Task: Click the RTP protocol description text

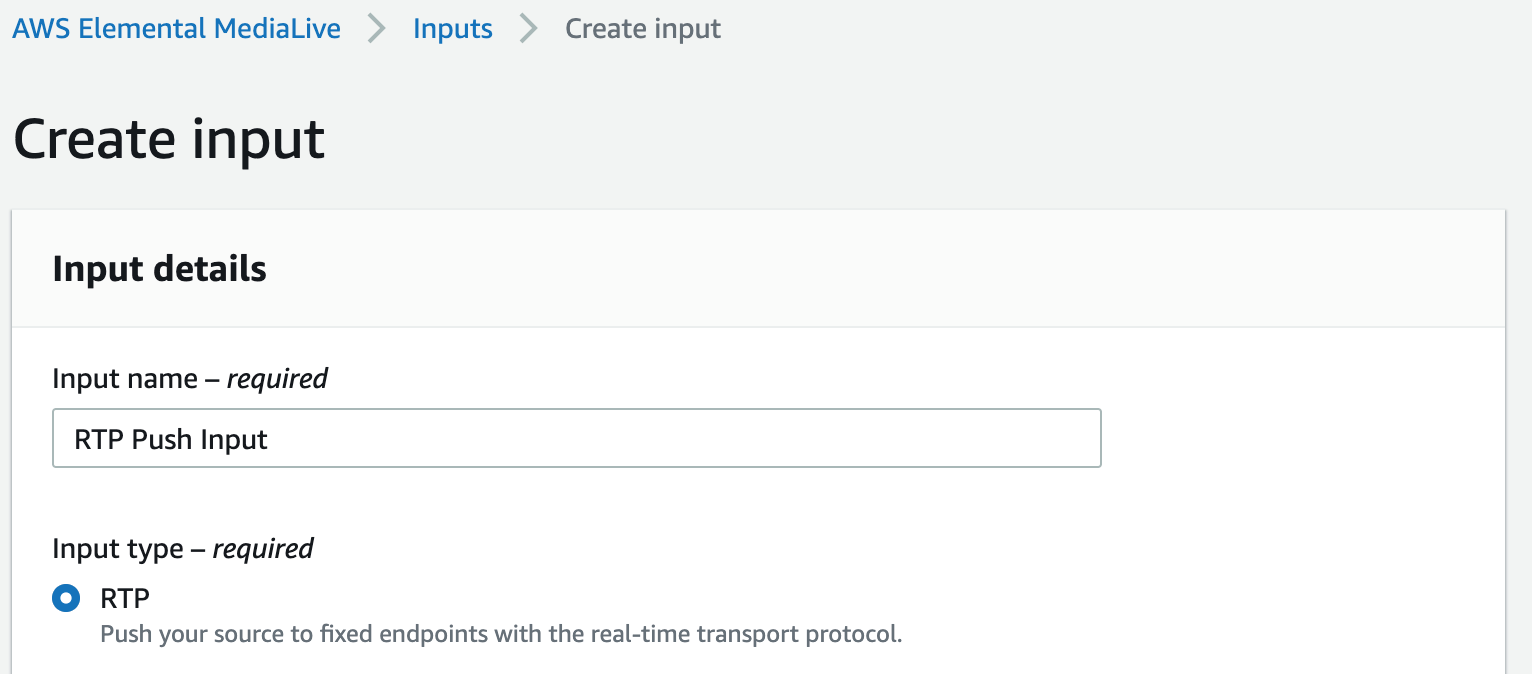Action: (500, 633)
